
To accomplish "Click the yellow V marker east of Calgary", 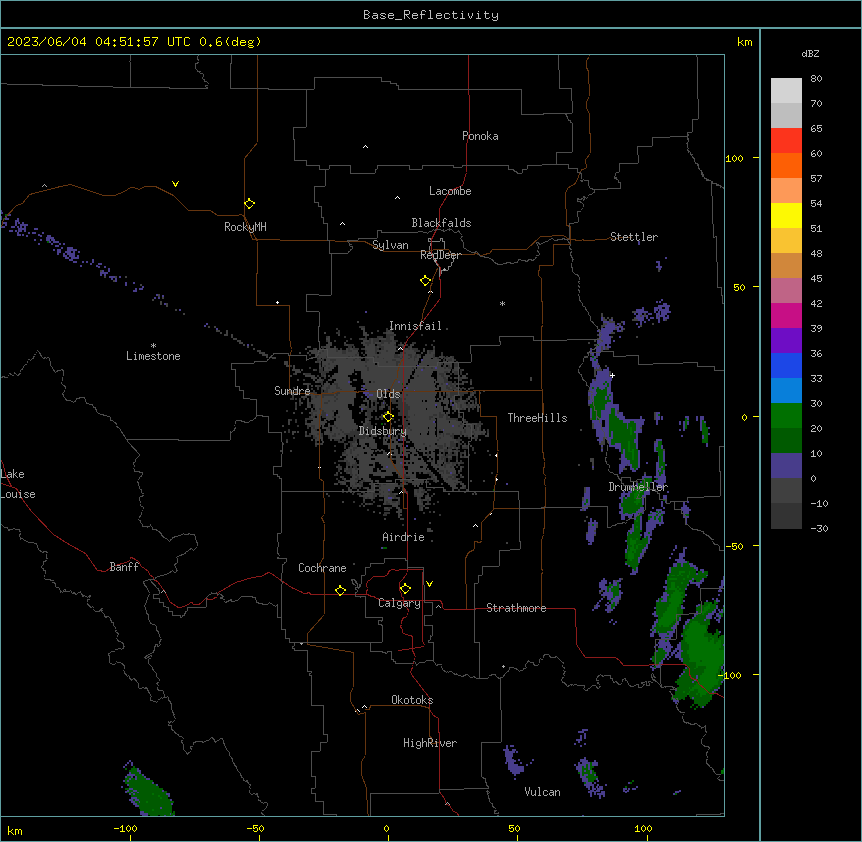I will click(x=429, y=584).
